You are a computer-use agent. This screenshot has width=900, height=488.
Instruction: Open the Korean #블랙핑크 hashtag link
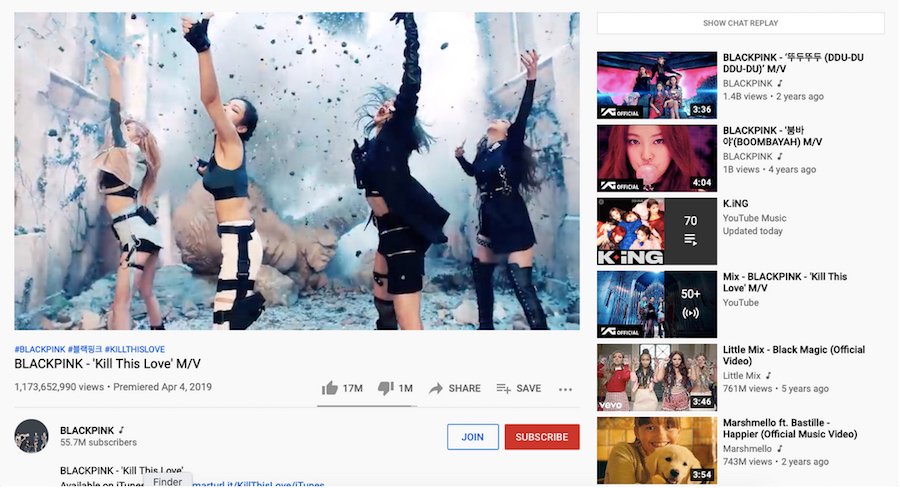click(x=85, y=349)
